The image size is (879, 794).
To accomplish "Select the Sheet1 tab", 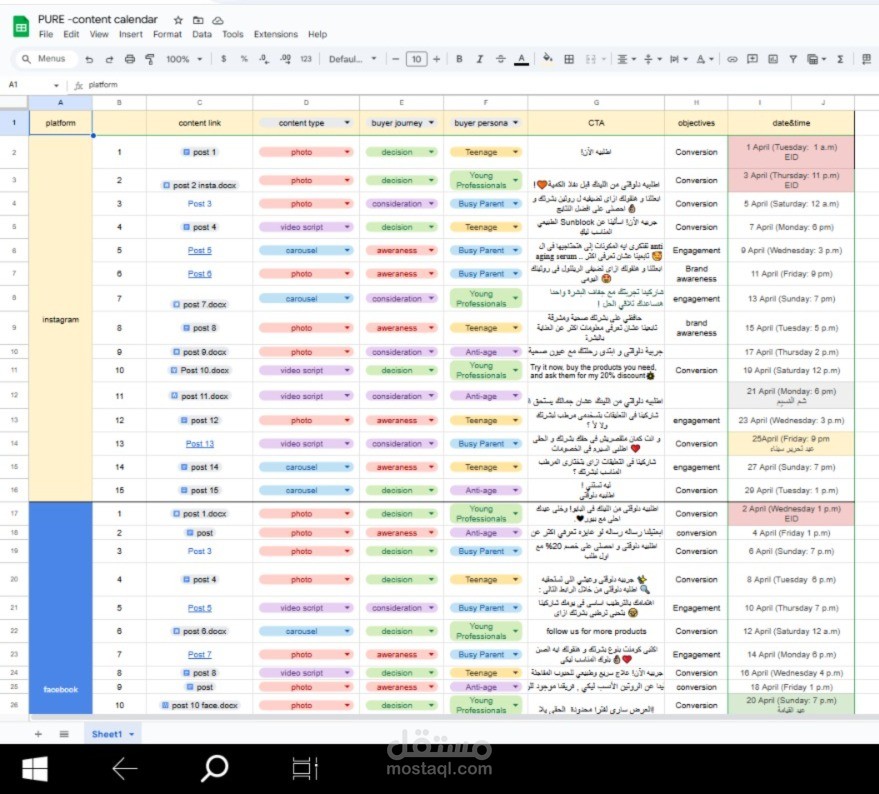I will (x=113, y=734).
